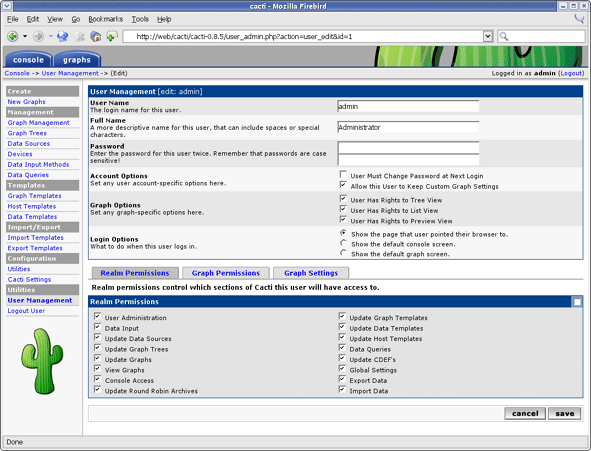The height and width of the screenshot is (451, 591).
Task: Toggle the Update Data Sources checkbox
Action: pyautogui.click(x=97, y=337)
